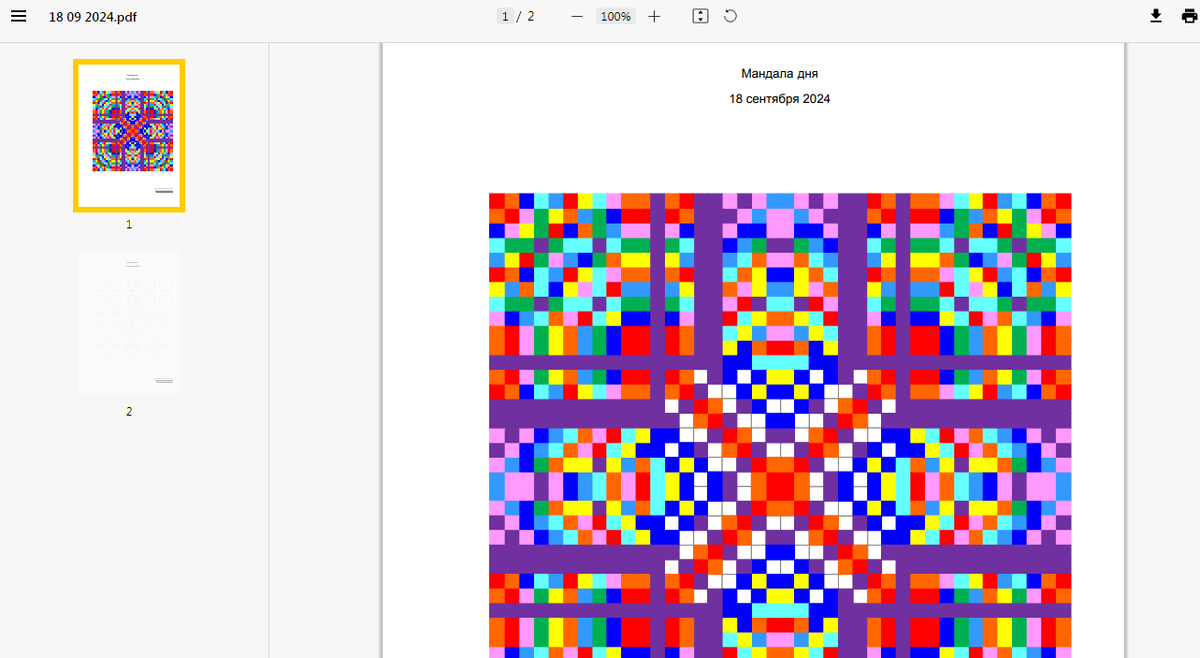The height and width of the screenshot is (658, 1200).
Task: Click the current page number field
Action: [x=505, y=16]
